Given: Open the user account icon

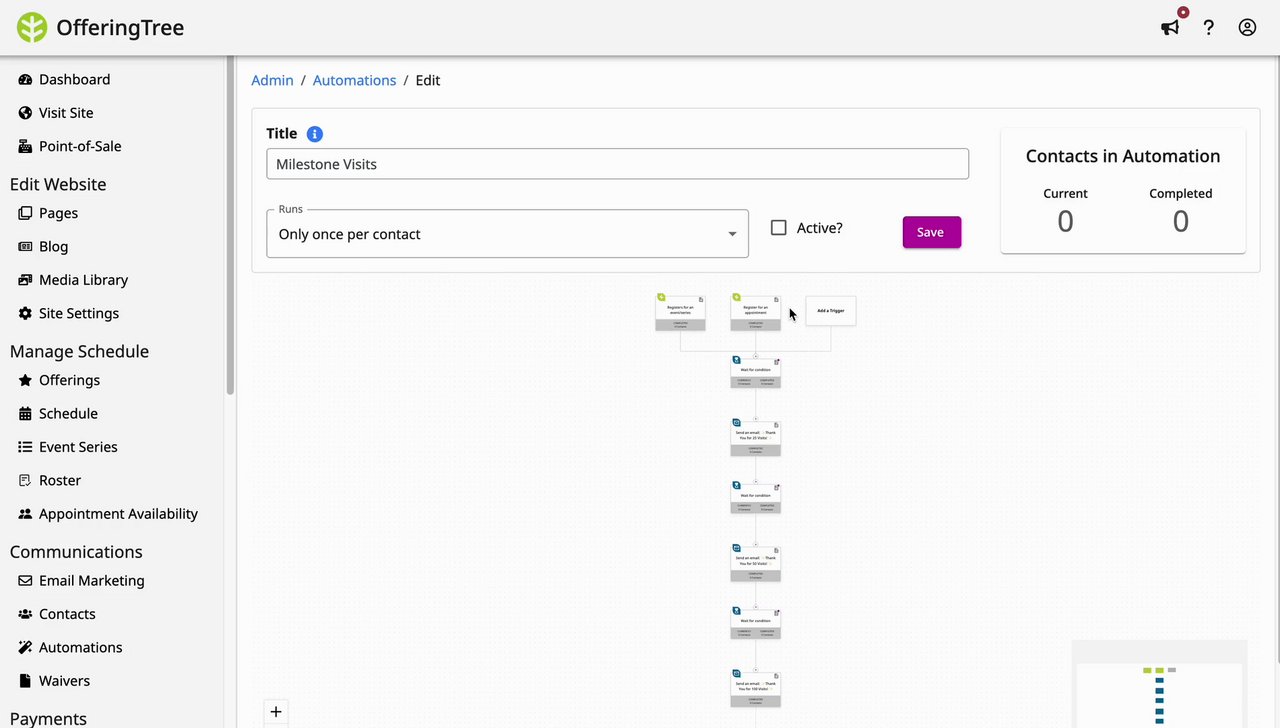Looking at the screenshot, I should (1247, 28).
